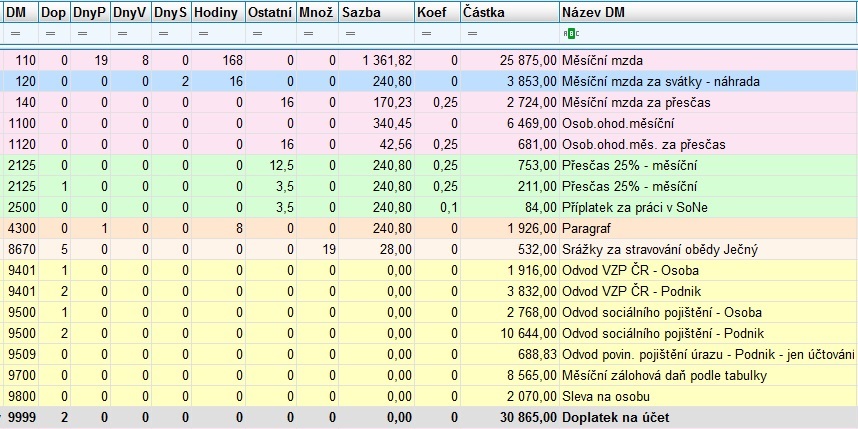Select the Doplatek na účet row
858x429 pixels.
[x=620, y=416]
